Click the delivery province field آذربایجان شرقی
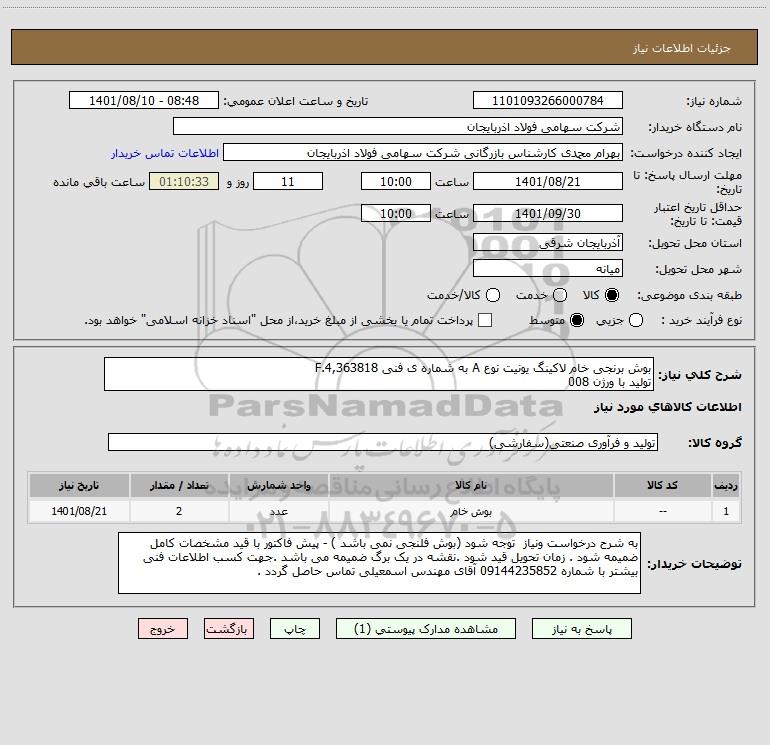The width and height of the screenshot is (770, 745). (x=548, y=242)
